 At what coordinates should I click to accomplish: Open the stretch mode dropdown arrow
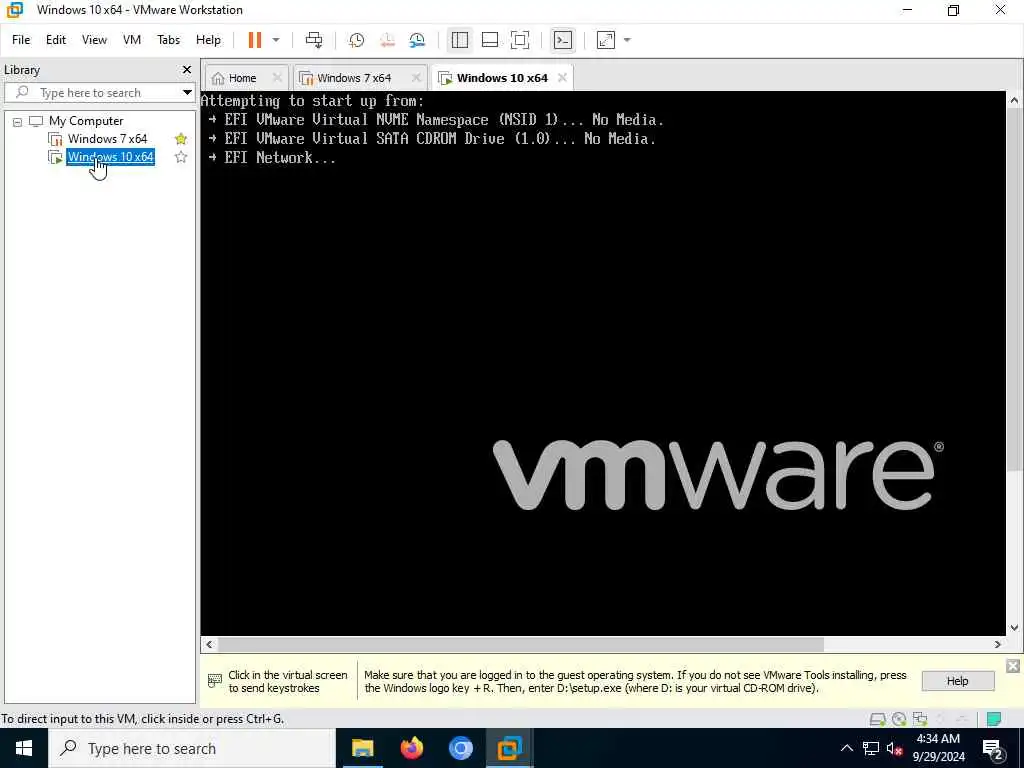point(627,40)
